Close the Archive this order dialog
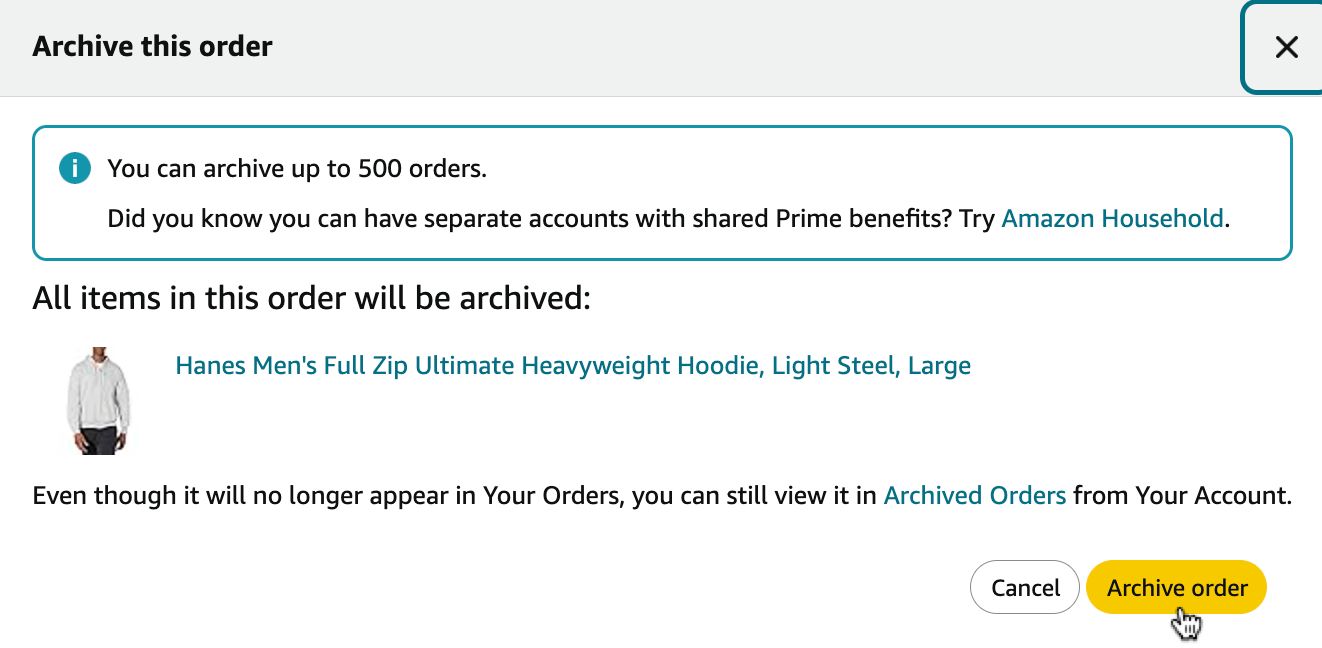1322x648 pixels. (1286, 47)
